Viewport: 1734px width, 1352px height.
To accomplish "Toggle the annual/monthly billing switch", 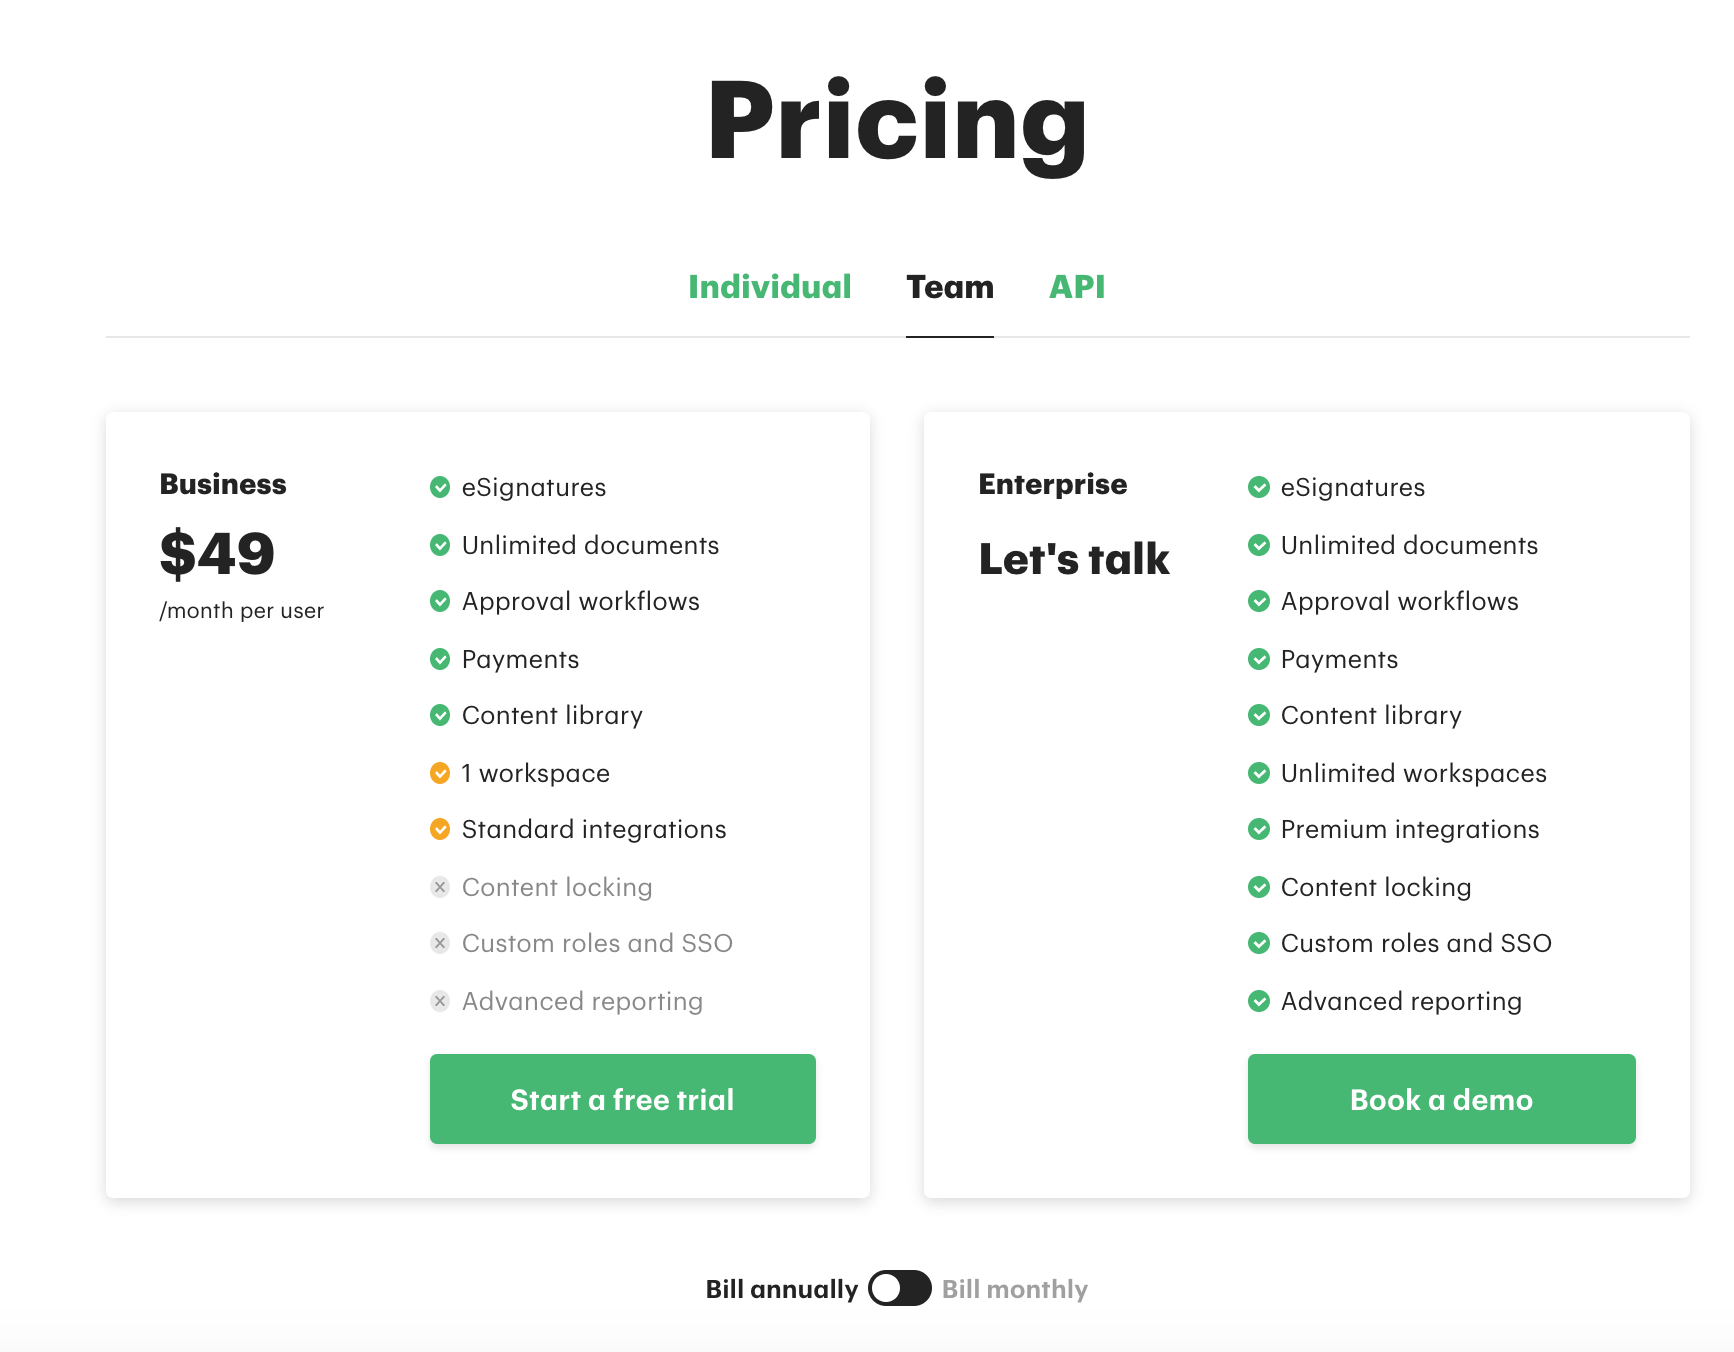I will point(900,1288).
